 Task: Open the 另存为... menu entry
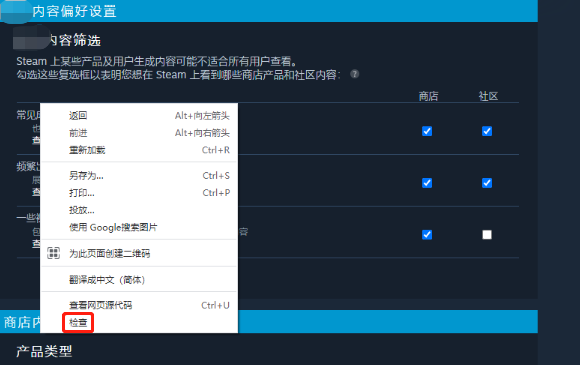(139, 175)
